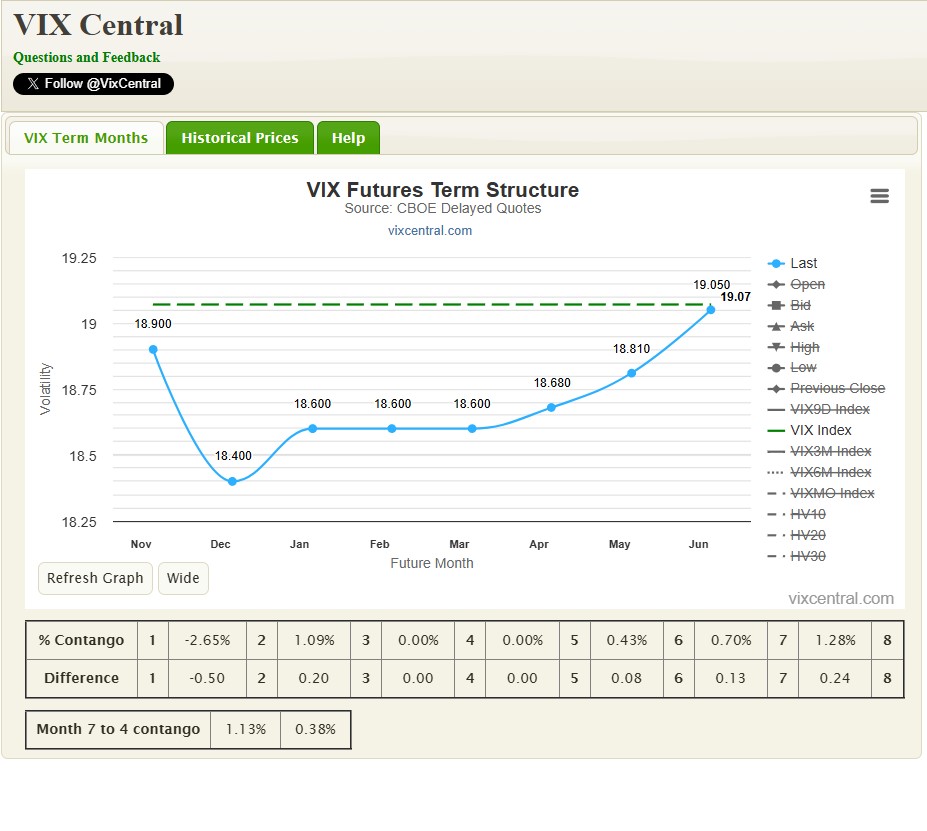
Task: Select the VIX Term Months tab
Action: 86,138
